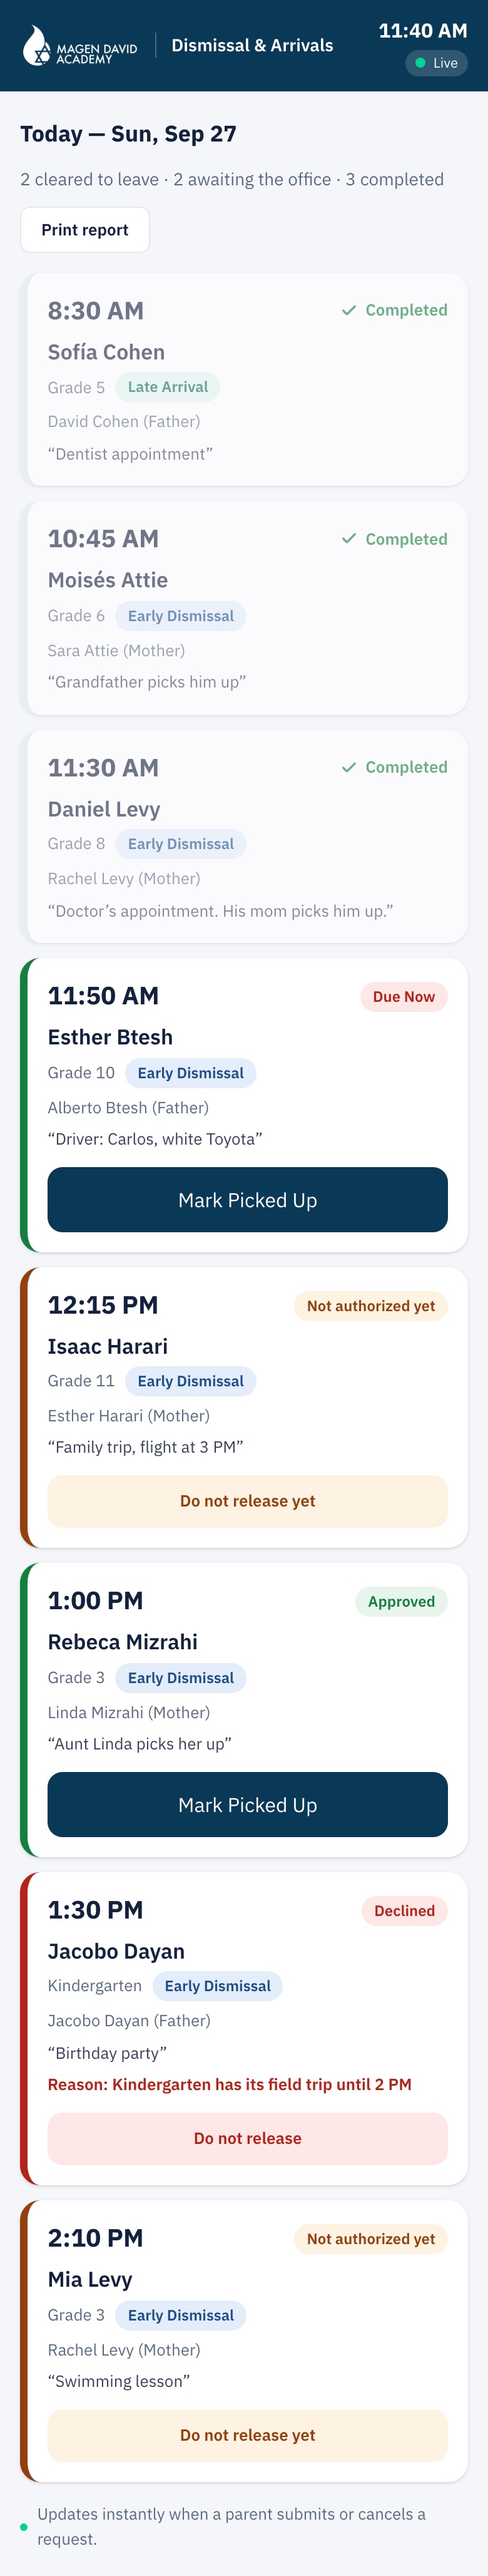Click the green dot beside the updates note
This screenshot has width=488, height=2576.
24,2527
